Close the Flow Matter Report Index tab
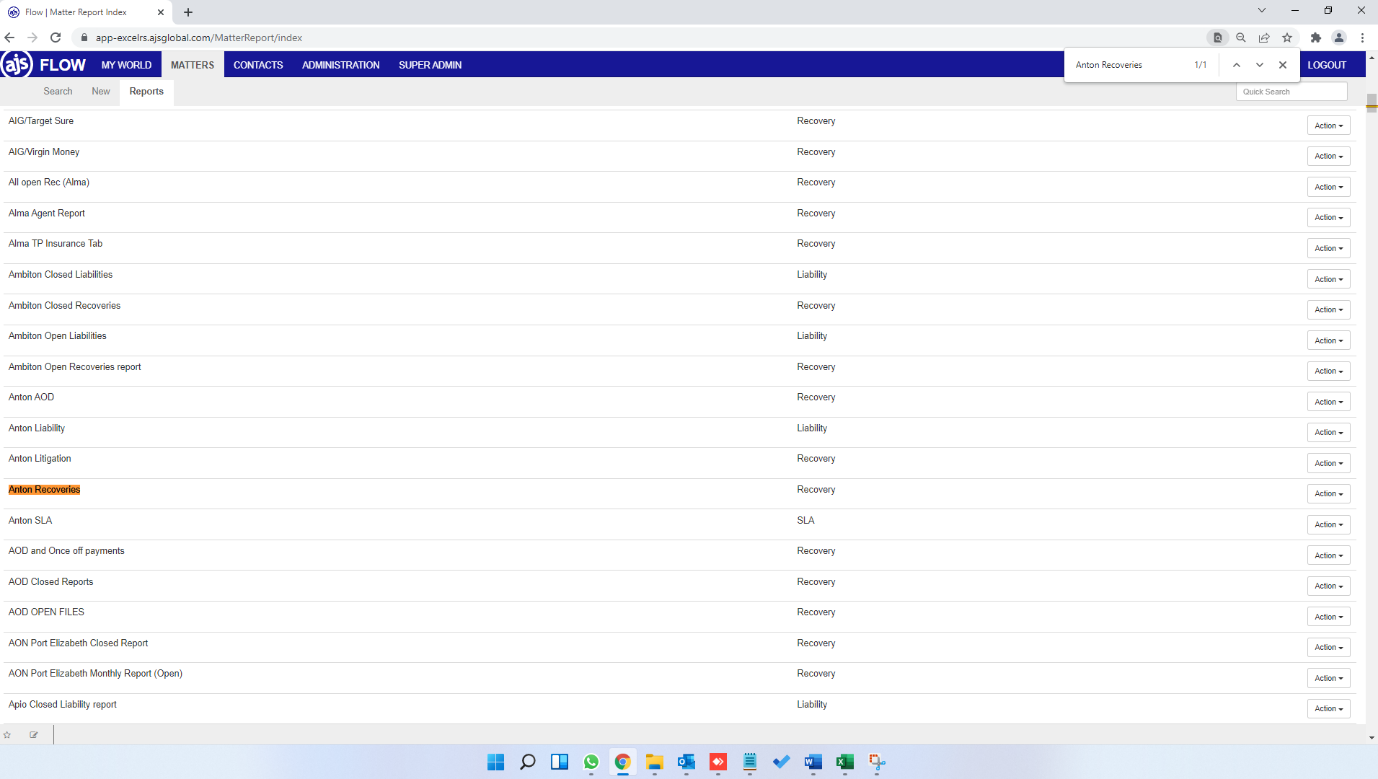 pyautogui.click(x=161, y=12)
